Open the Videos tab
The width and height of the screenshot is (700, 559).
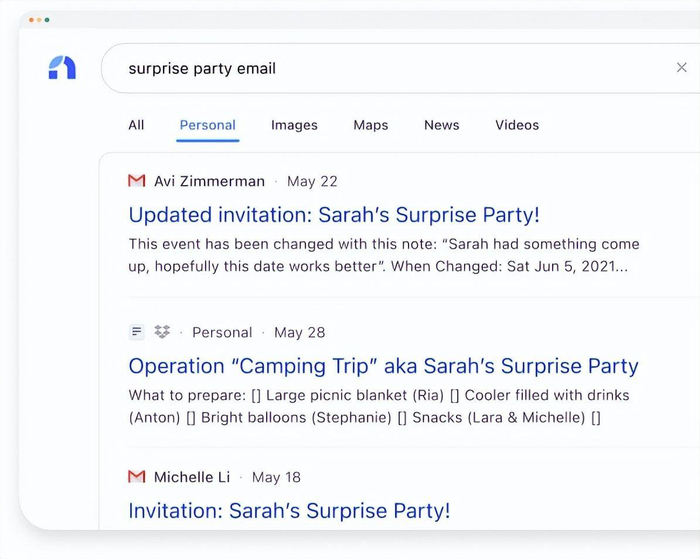(517, 125)
